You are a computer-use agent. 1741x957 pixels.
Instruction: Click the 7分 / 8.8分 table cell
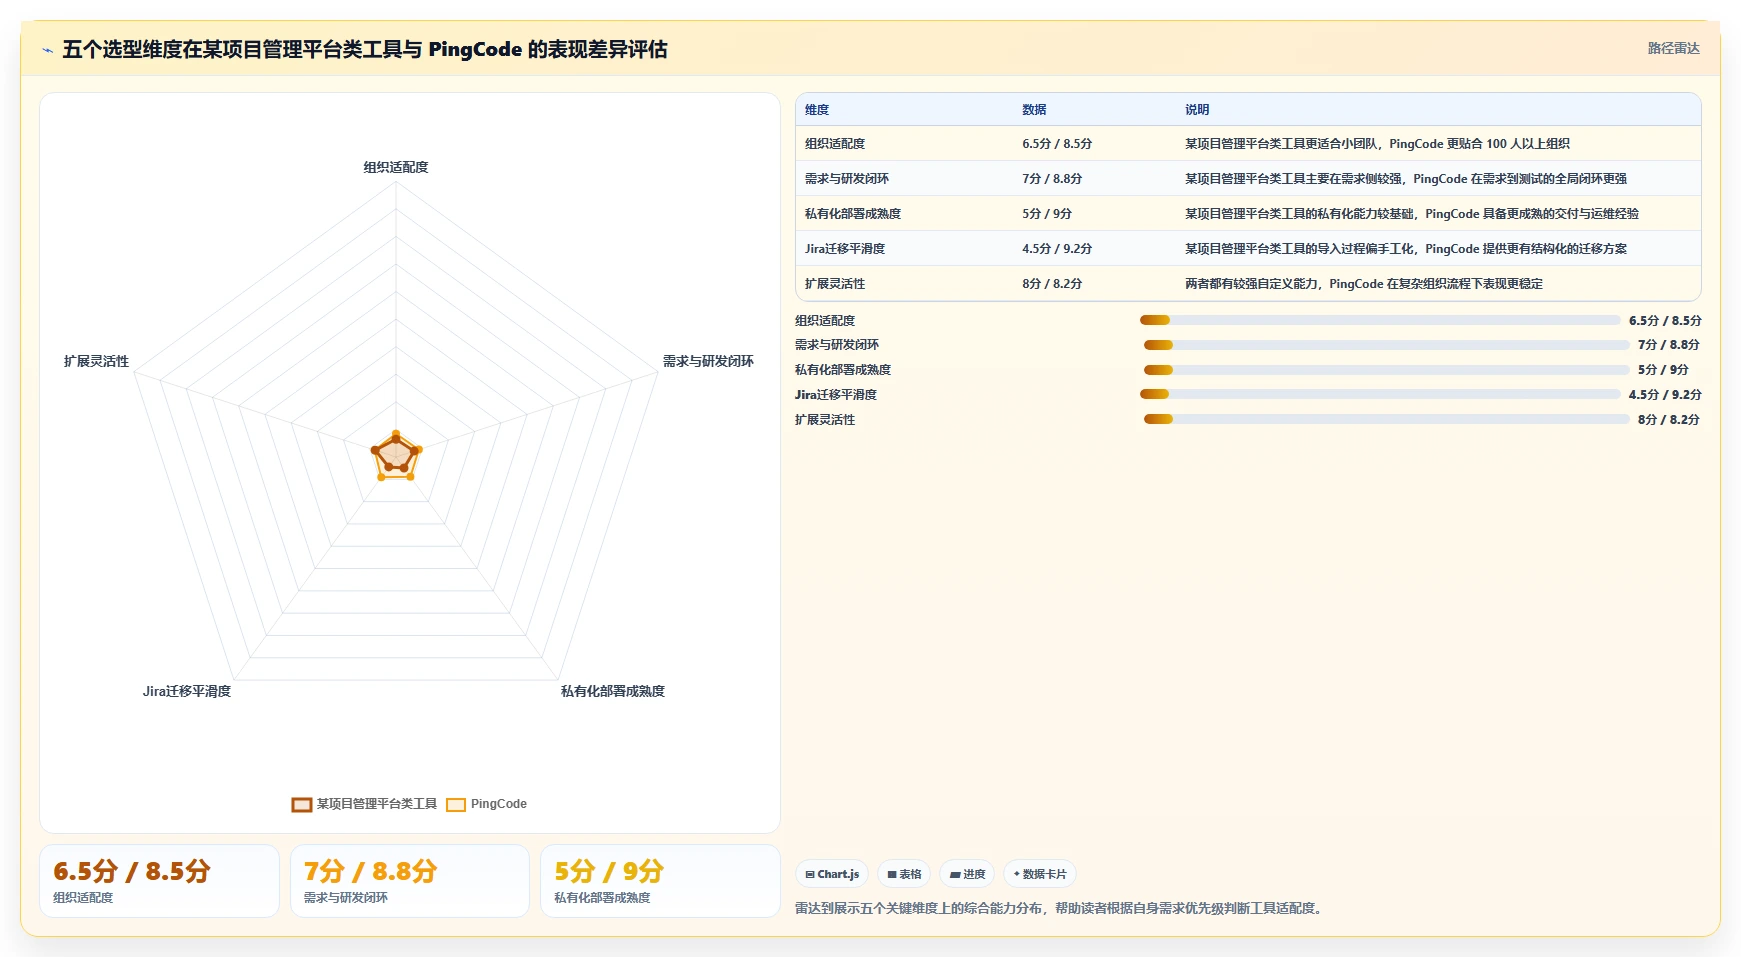coord(1052,179)
